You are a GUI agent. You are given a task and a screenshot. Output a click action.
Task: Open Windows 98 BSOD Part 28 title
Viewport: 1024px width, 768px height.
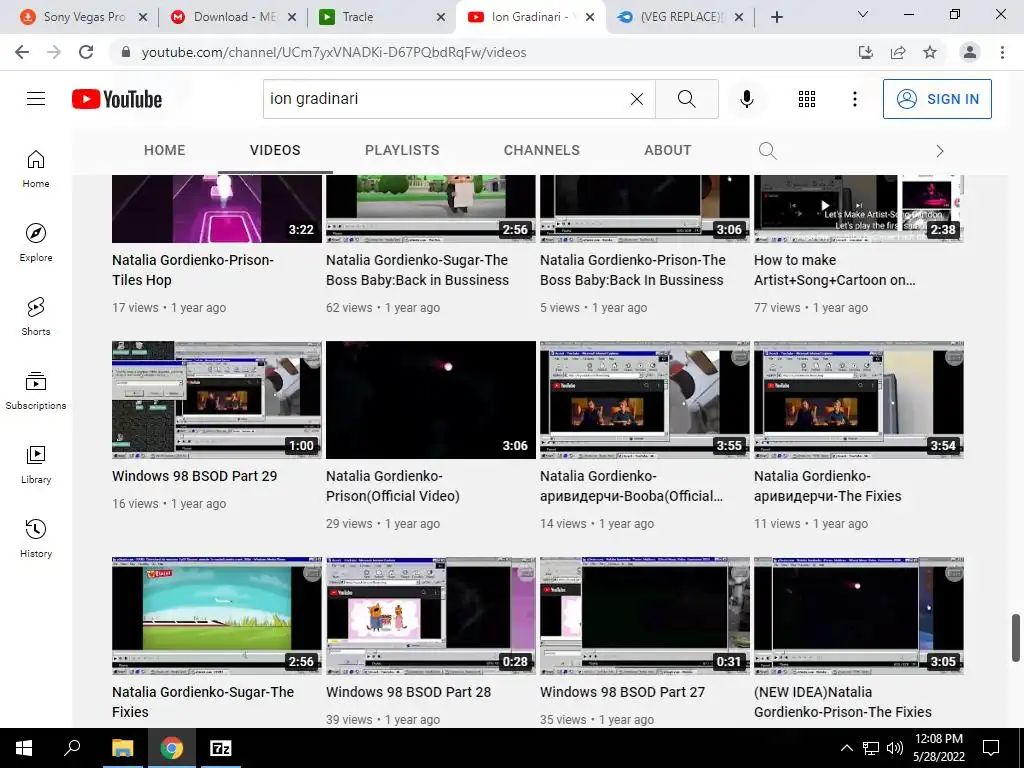(408, 692)
